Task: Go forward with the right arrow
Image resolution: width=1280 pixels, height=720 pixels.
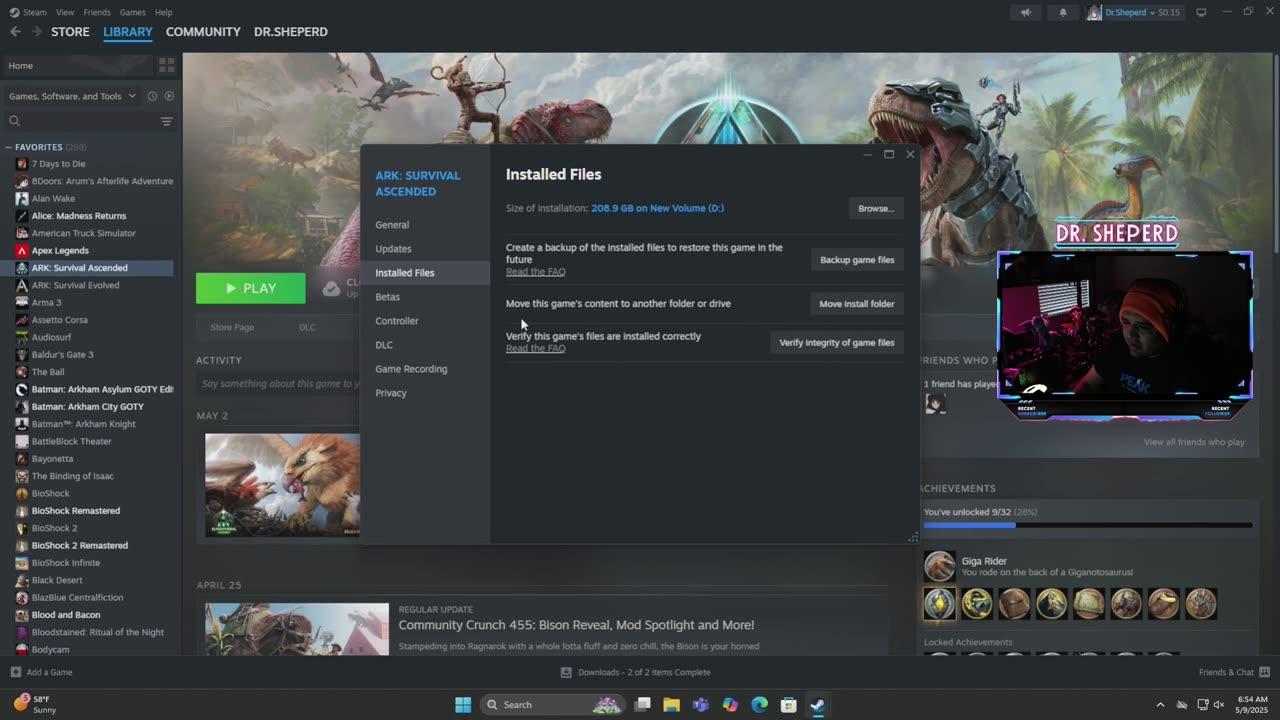Action: 37,32
